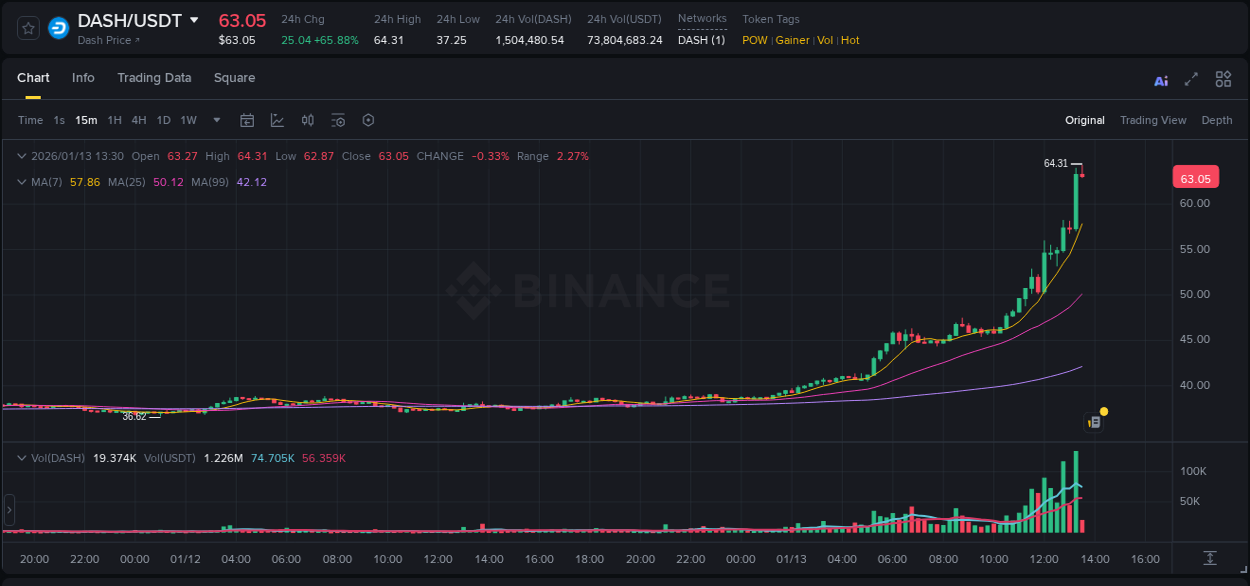Switch to the Depth view

tap(1217, 120)
